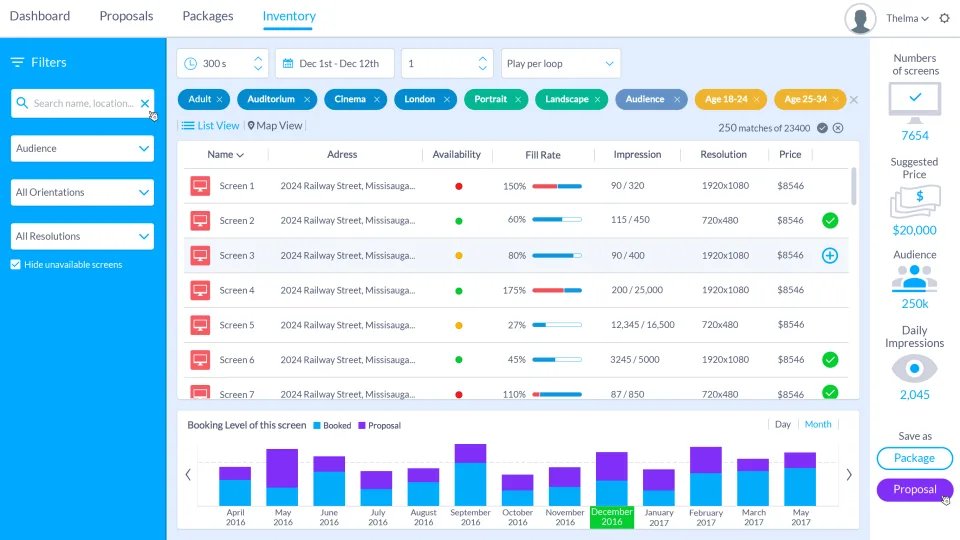Open the settings gear icon
960x540 pixels.
point(945,18)
